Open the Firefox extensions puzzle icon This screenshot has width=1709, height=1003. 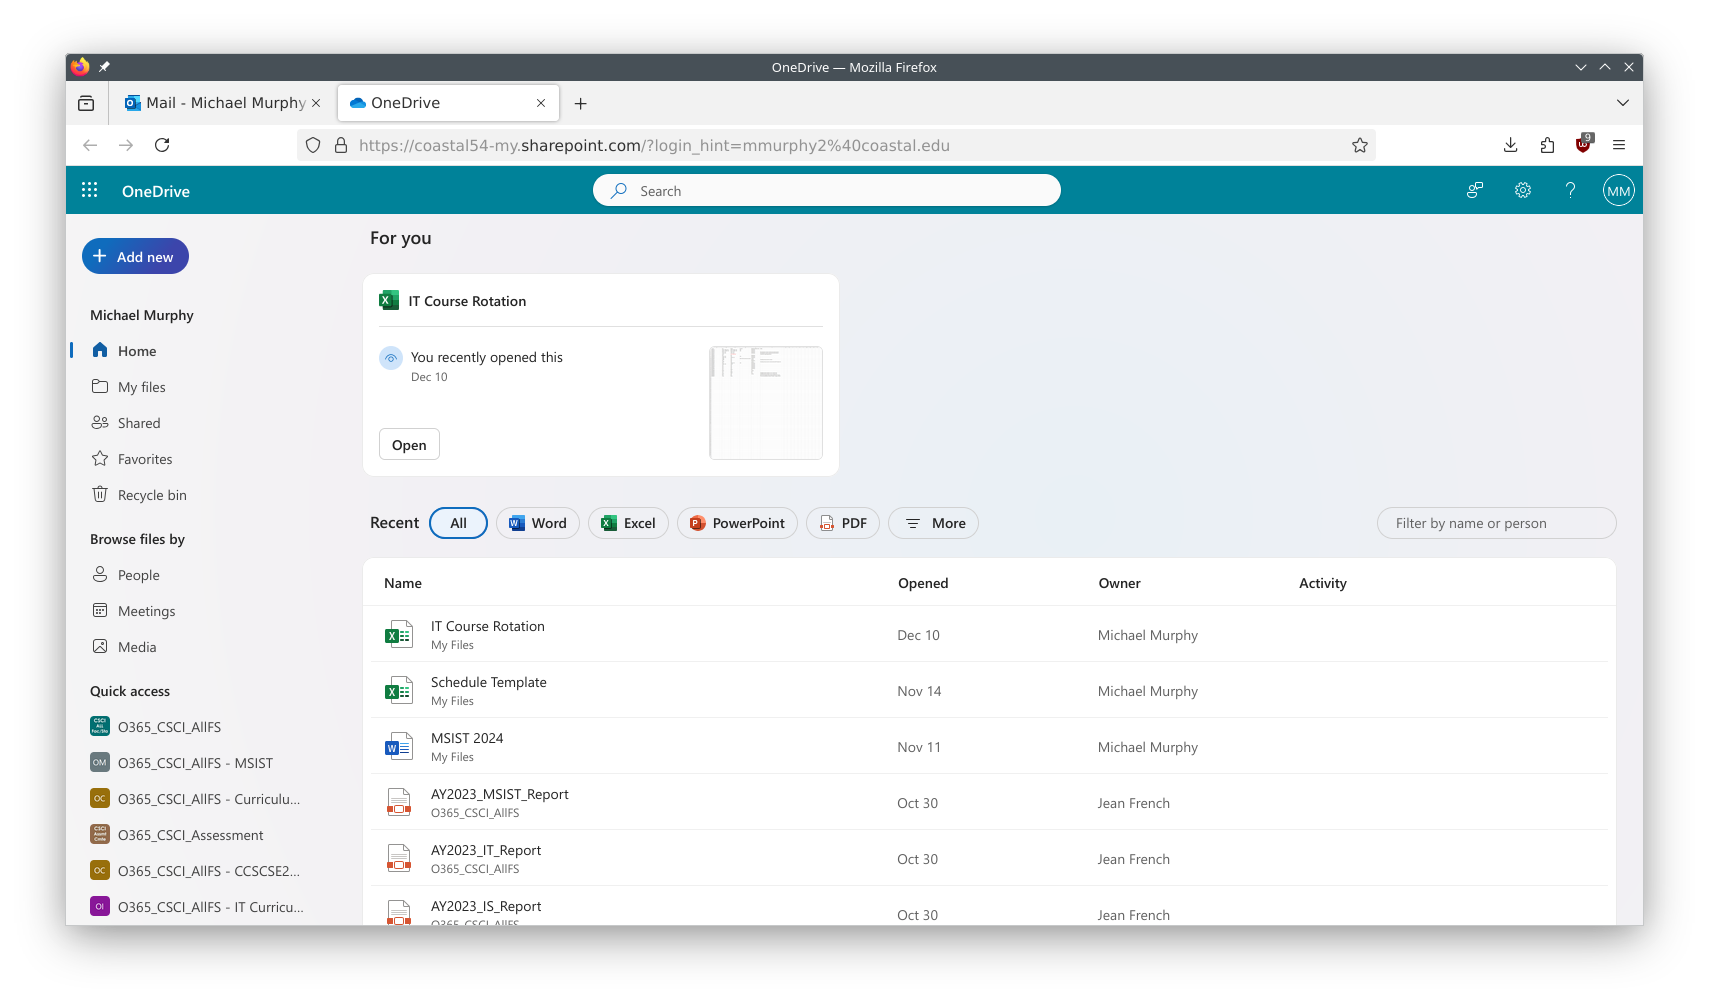(1547, 145)
